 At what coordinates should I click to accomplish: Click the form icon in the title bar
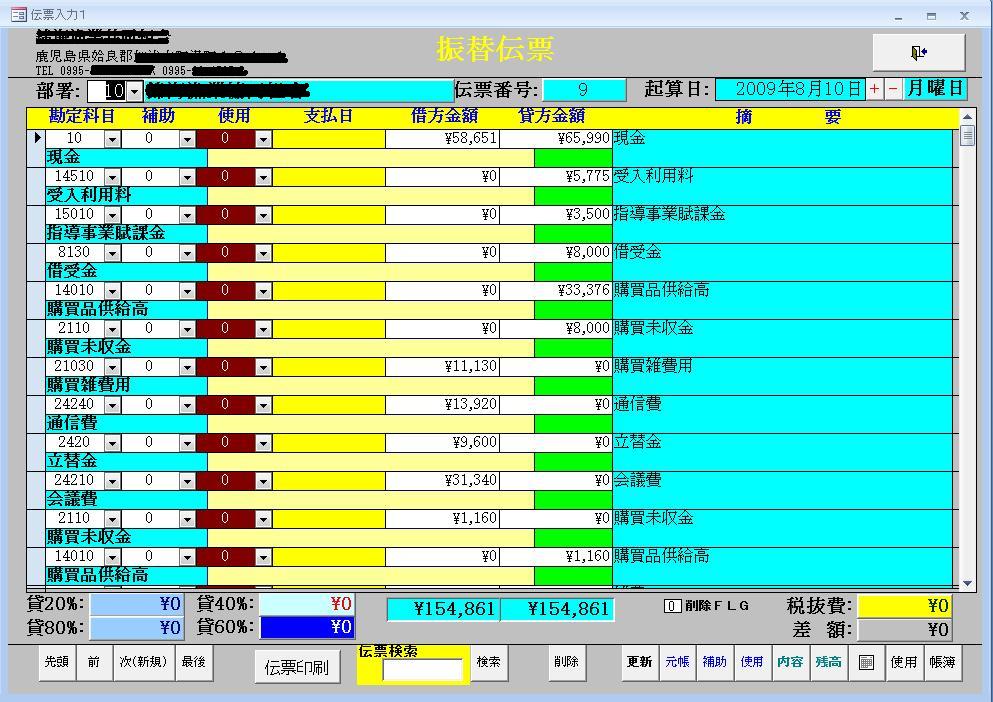(x=17, y=15)
